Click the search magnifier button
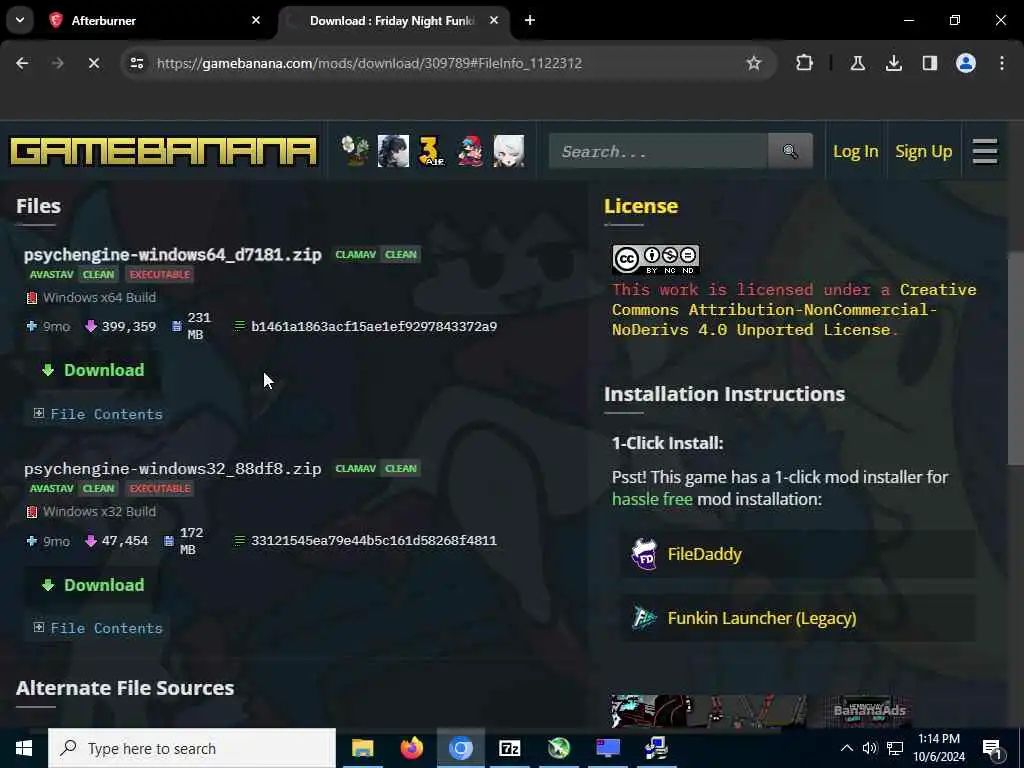Screen dimensions: 1024x768 pos(790,151)
